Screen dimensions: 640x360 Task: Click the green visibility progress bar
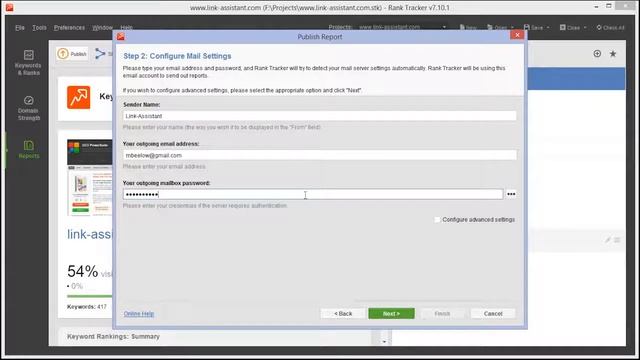click(90, 296)
